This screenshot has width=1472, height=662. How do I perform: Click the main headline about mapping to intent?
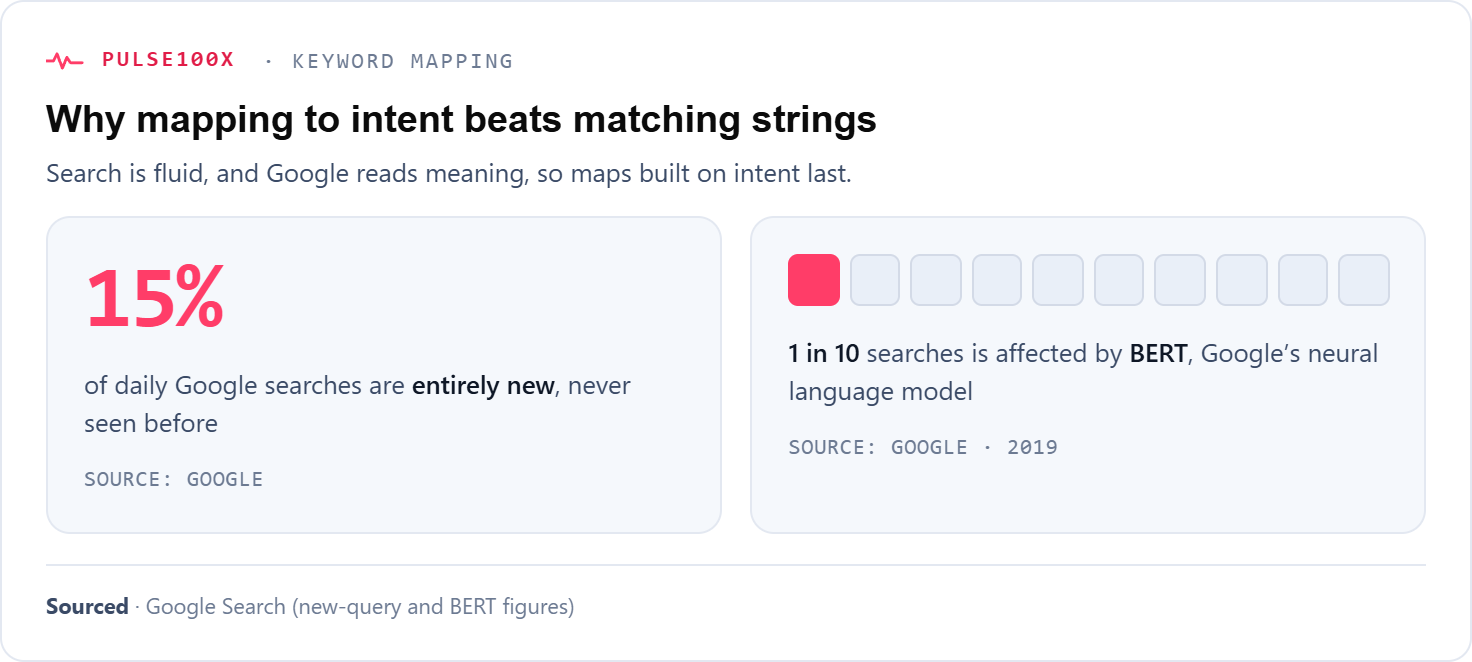pyautogui.click(x=461, y=120)
